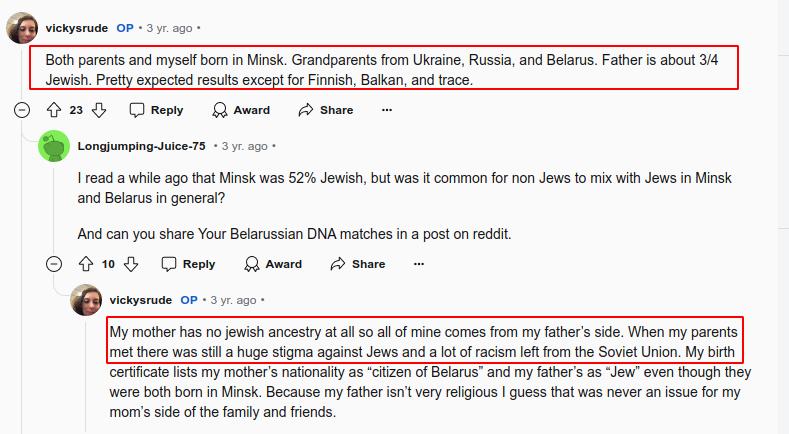Downvote Longjumping-Juice-75's comment
Viewport: 789px width, 434px height.
coord(131,264)
